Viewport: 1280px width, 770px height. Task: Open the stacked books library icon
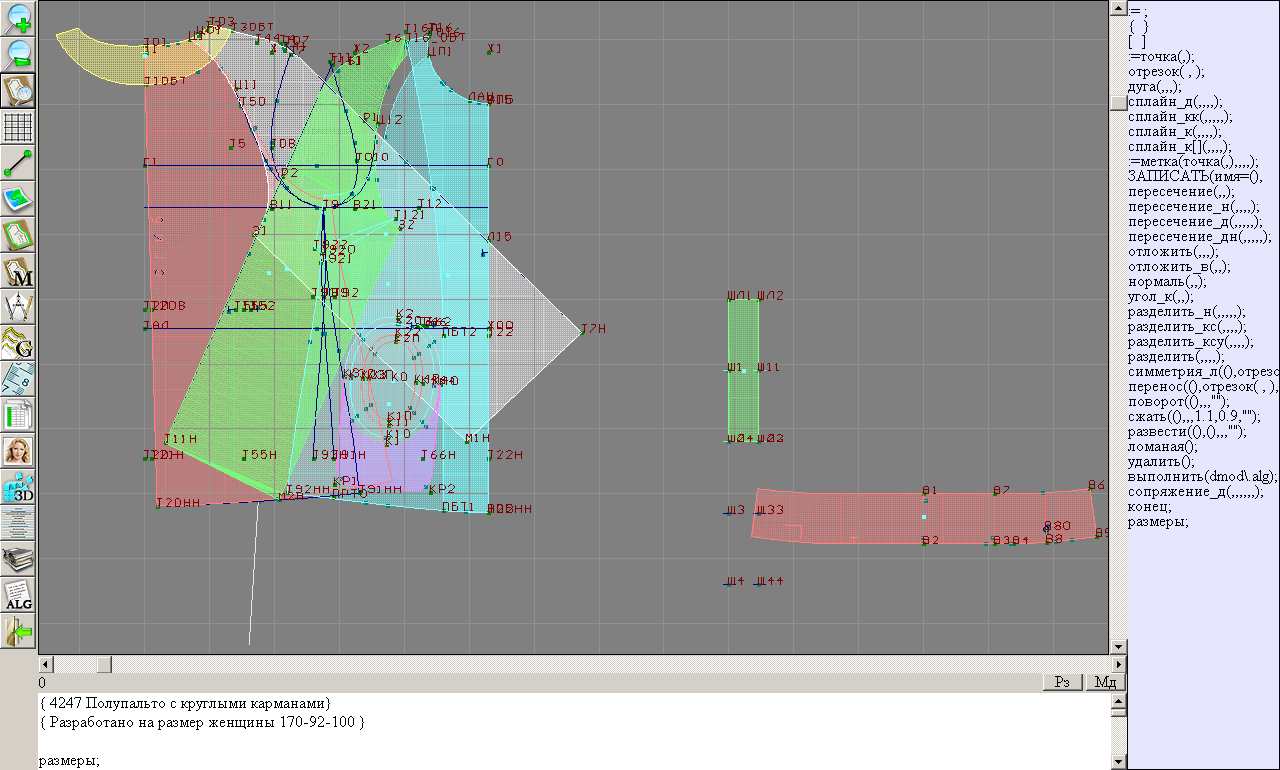(19, 559)
